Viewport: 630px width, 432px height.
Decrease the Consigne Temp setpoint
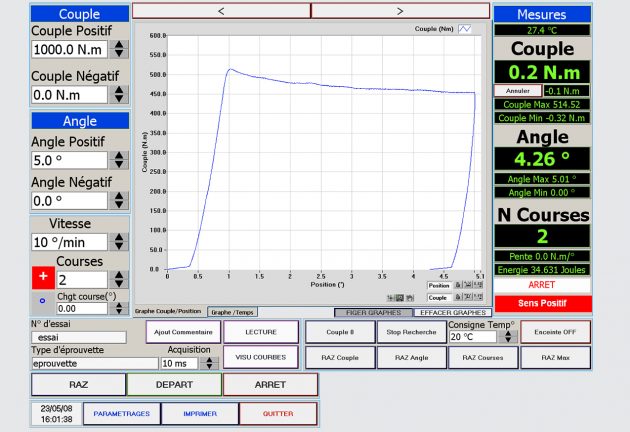(508, 340)
